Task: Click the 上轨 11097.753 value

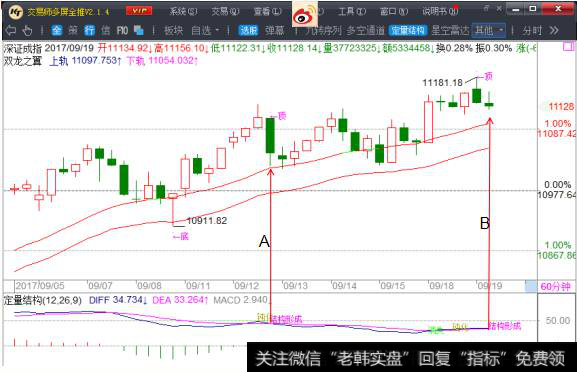Action: coord(85,60)
